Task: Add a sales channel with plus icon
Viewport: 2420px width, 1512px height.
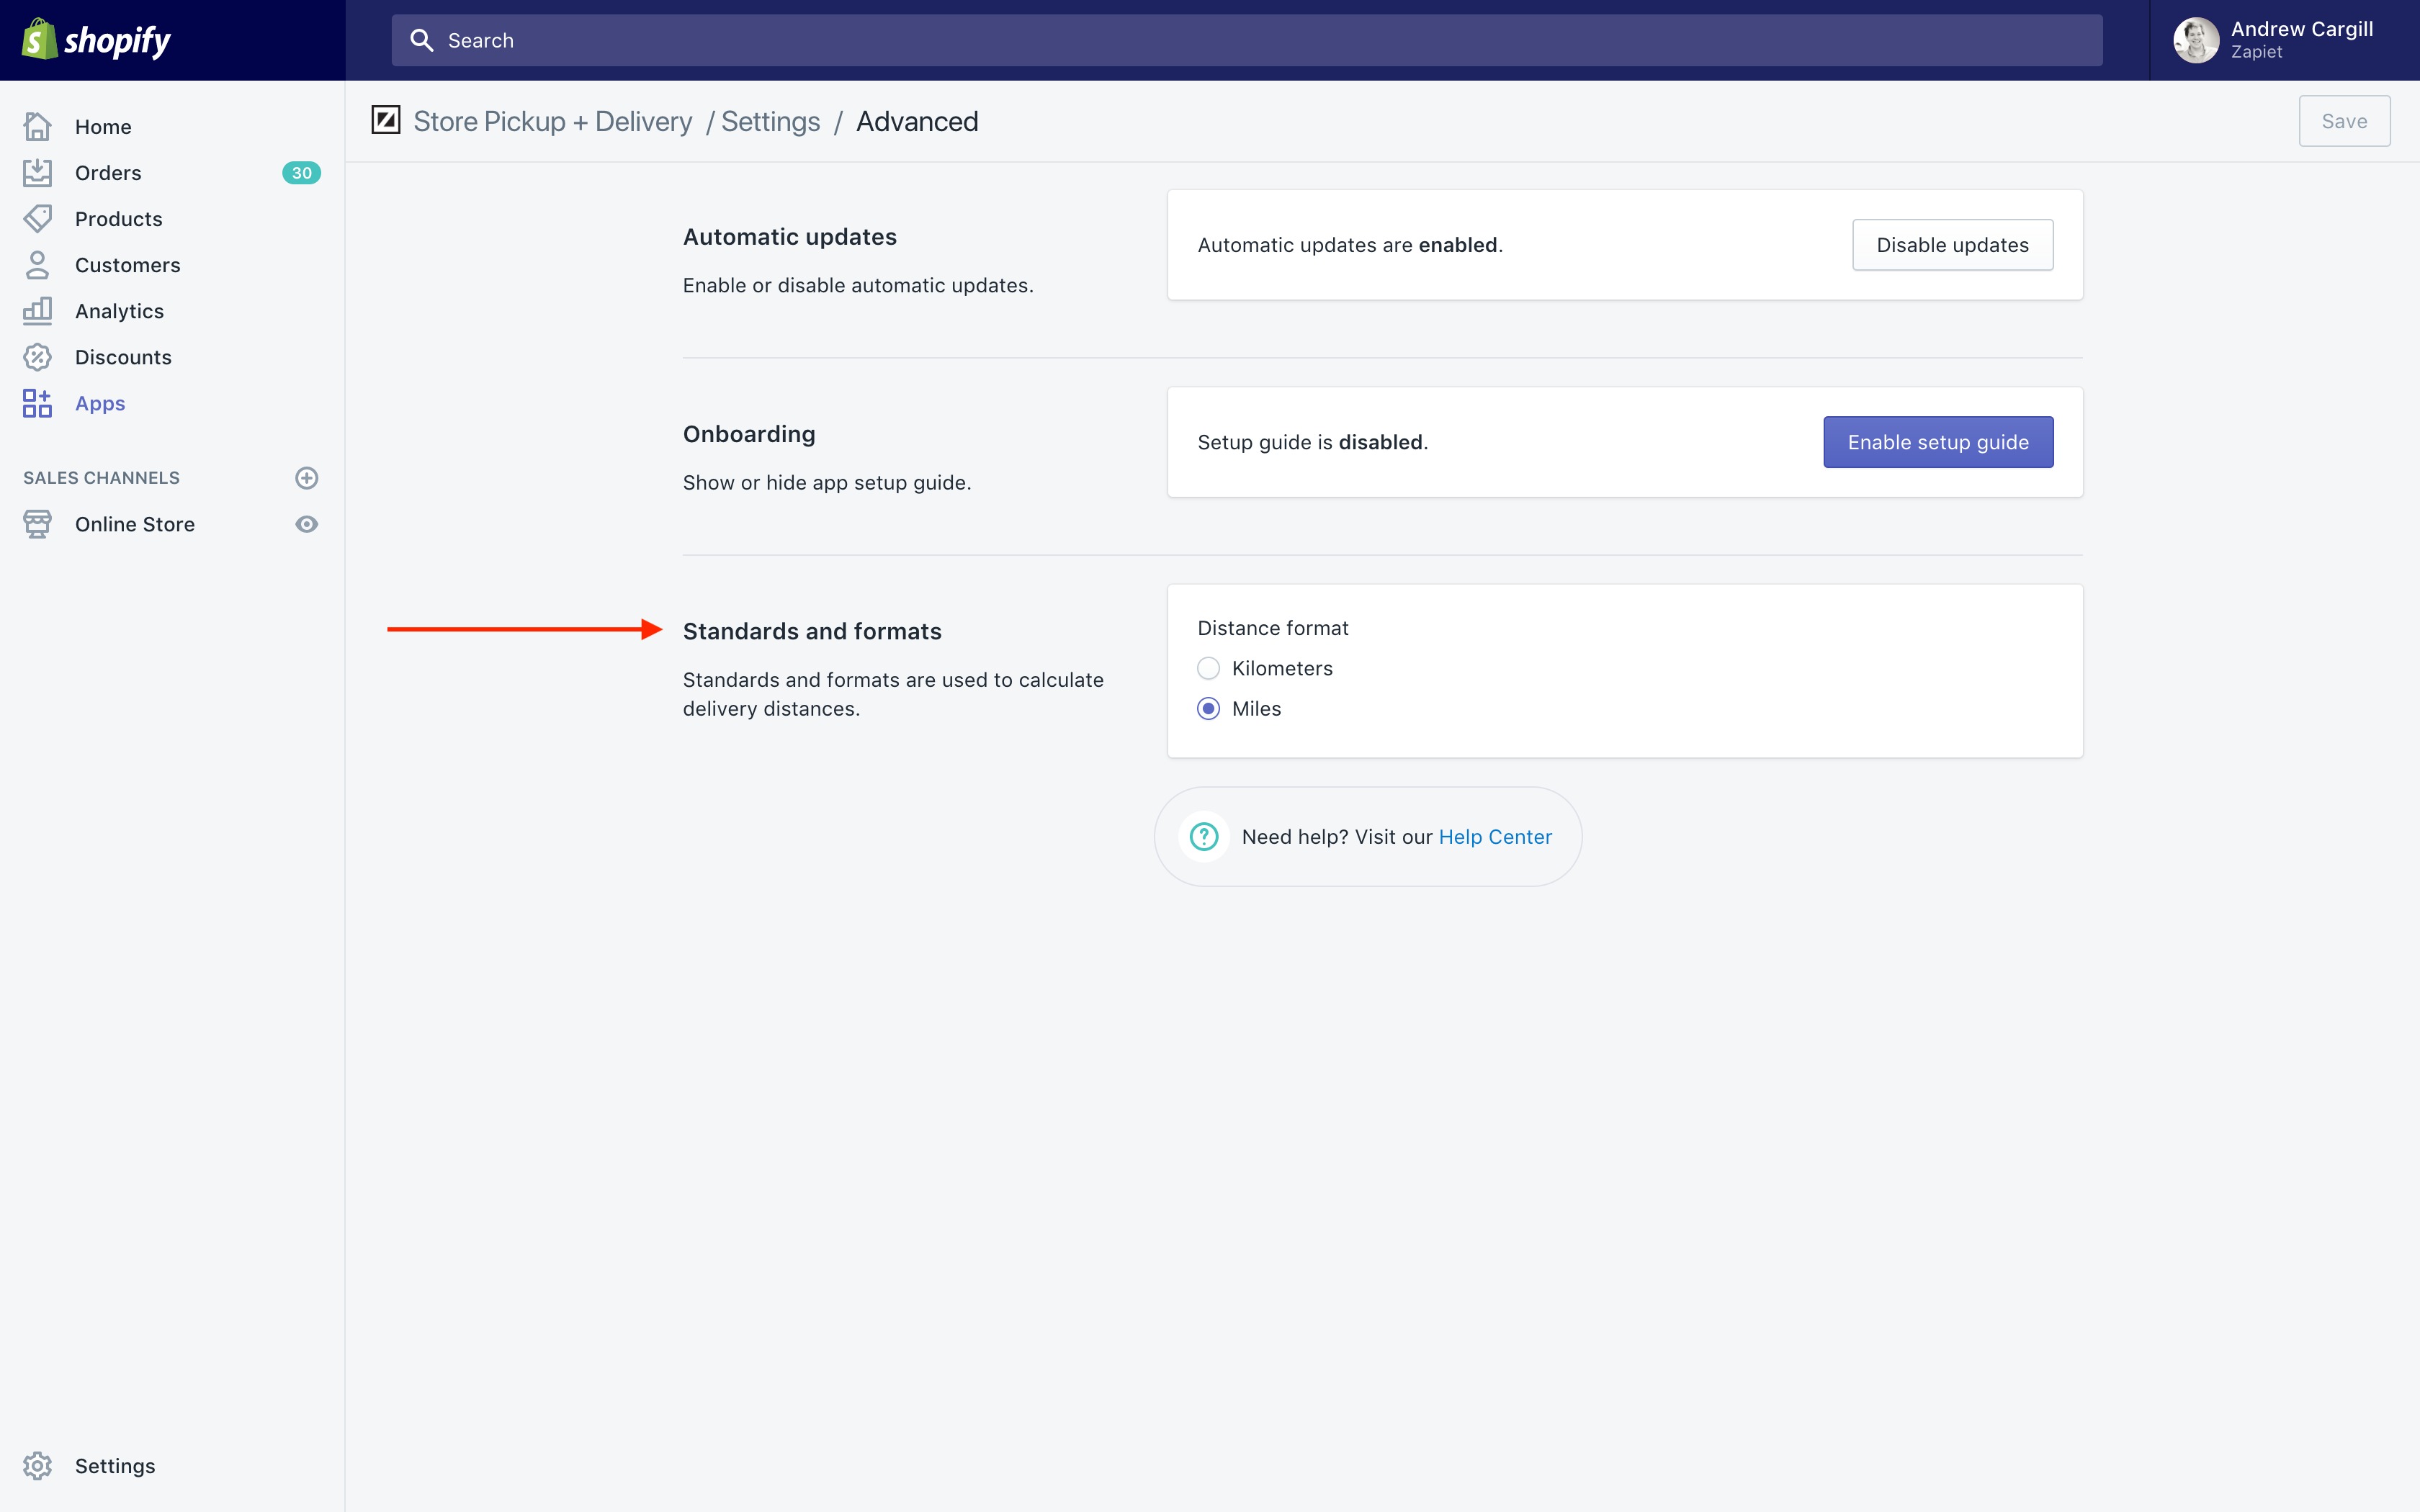Action: click(x=307, y=478)
